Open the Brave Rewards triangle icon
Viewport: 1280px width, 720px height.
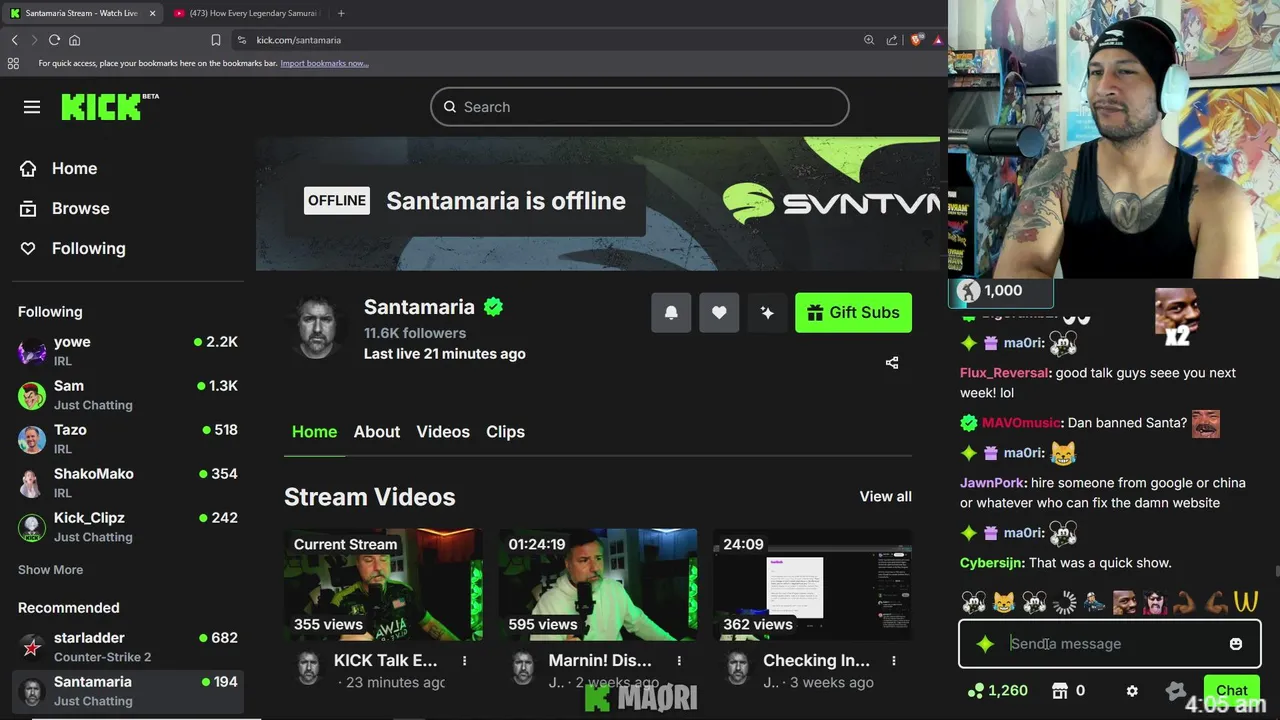pos(938,40)
